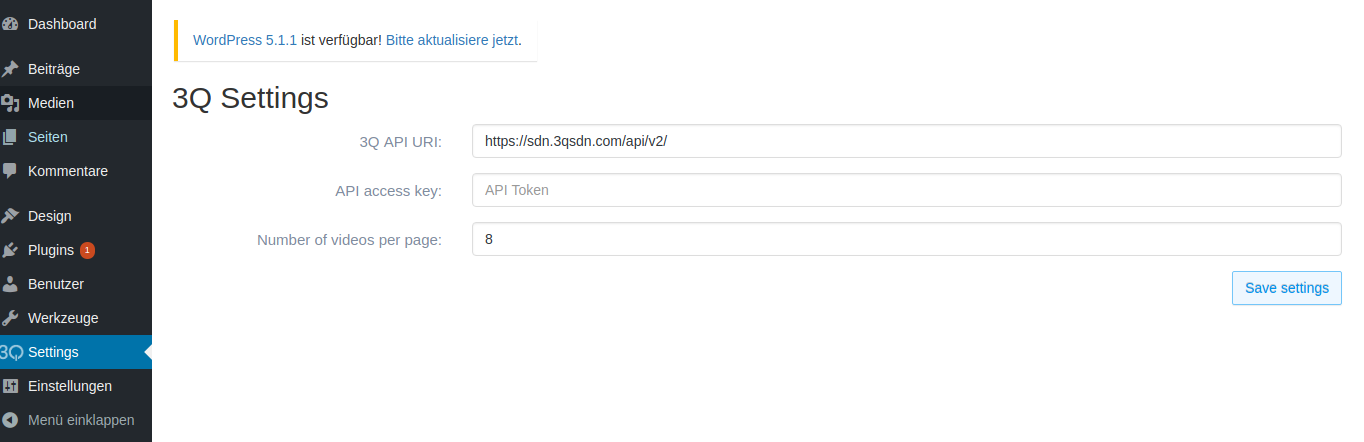
Task: Follow the WordPress 5.1.1 link
Action: [245, 41]
